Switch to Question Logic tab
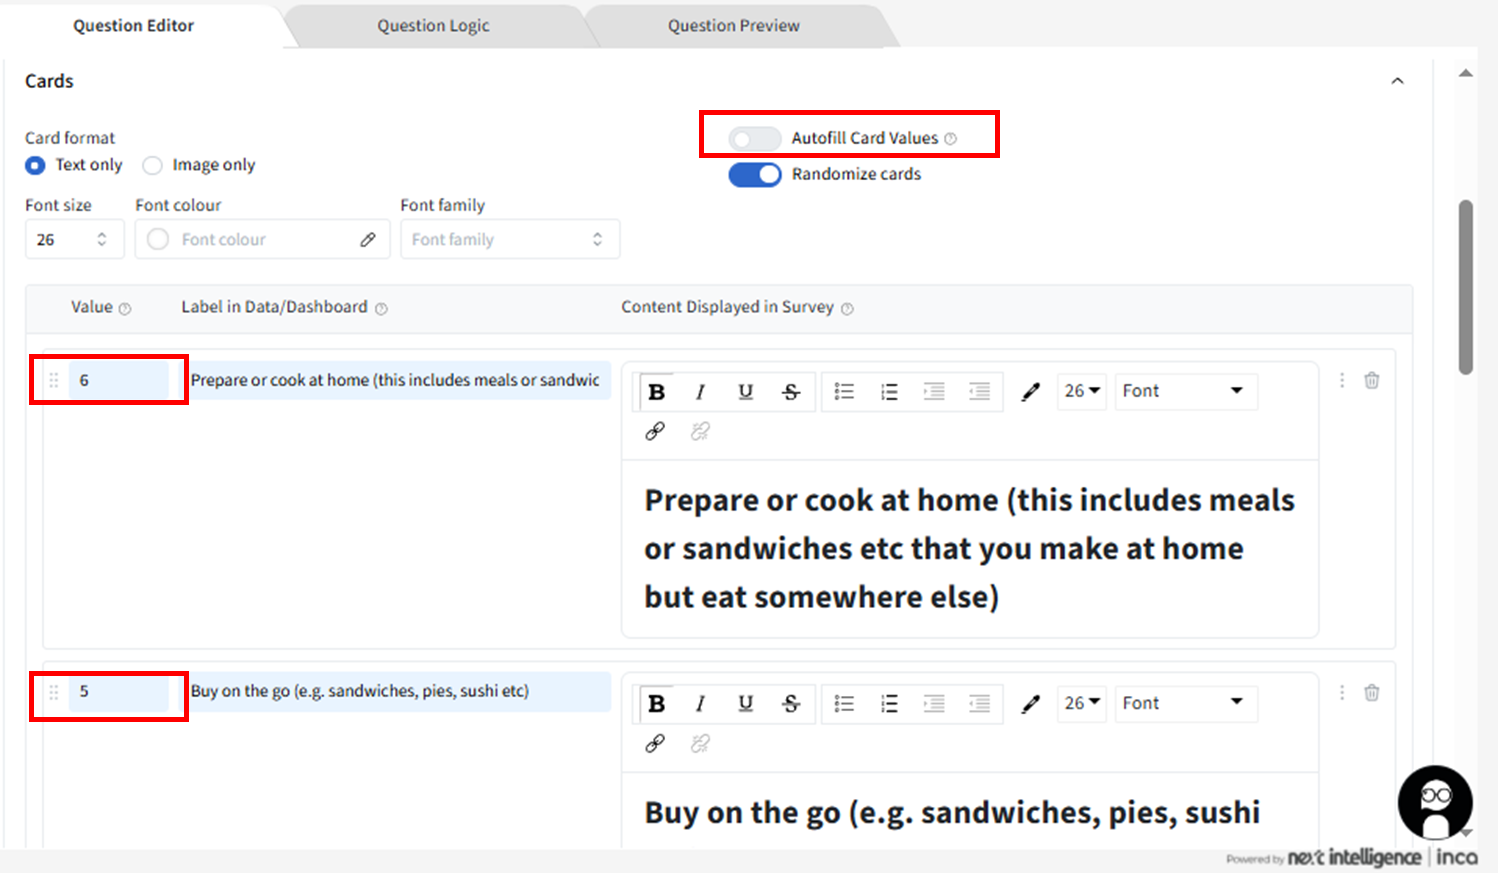The height and width of the screenshot is (873, 1498). click(x=433, y=26)
